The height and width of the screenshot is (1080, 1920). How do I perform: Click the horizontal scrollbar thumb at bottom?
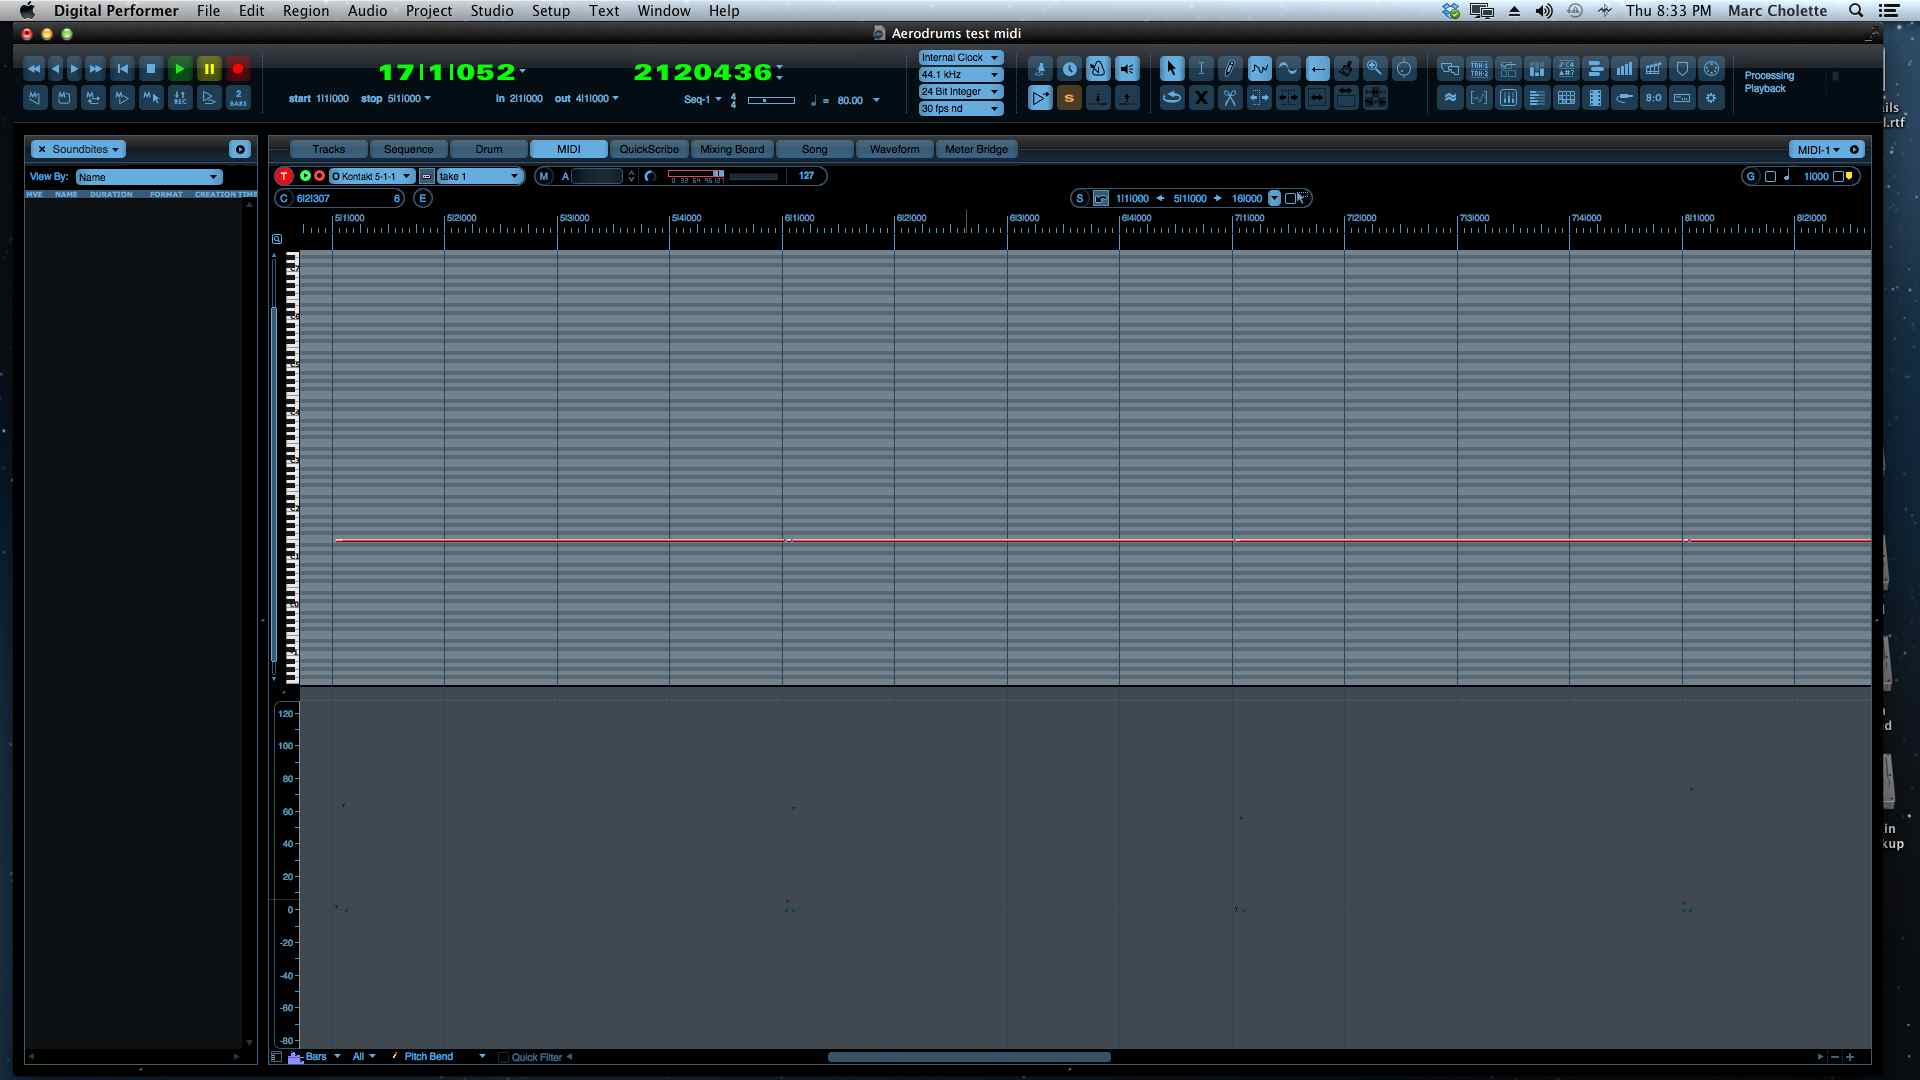pyautogui.click(x=969, y=1057)
